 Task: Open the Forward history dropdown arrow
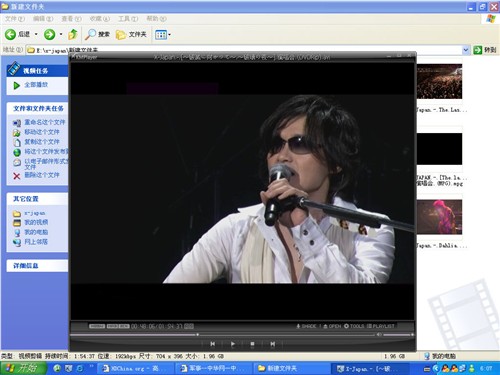tap(61, 34)
